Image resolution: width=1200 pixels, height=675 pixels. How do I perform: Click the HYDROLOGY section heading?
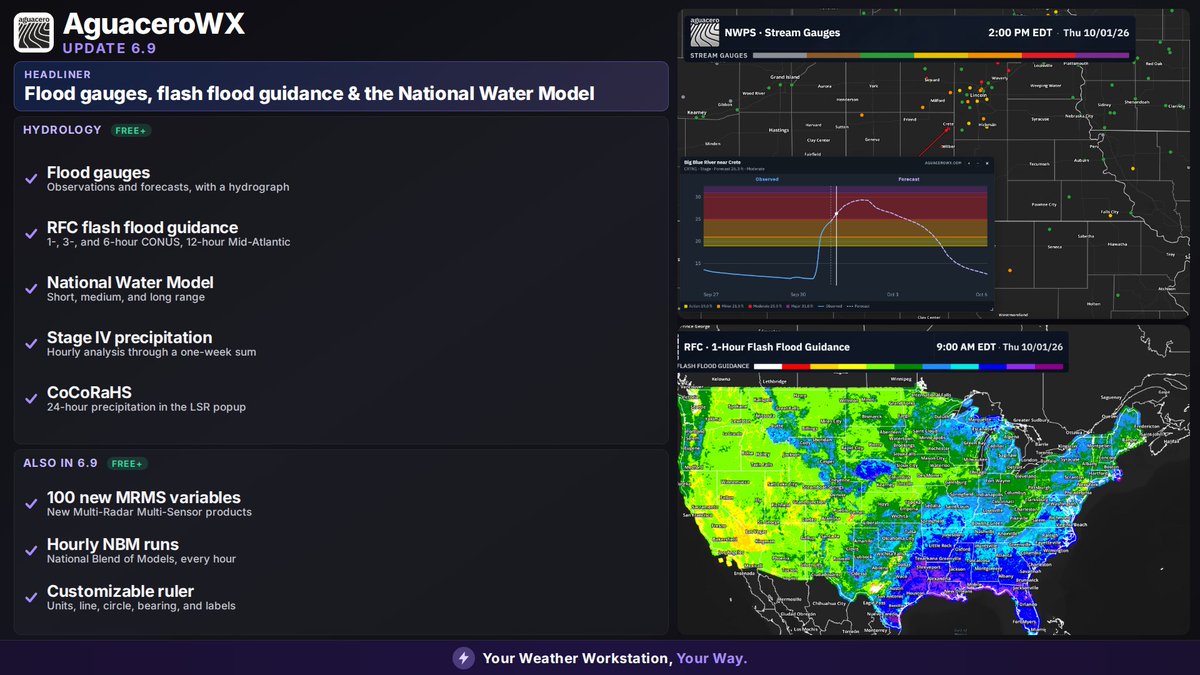pyautogui.click(x=62, y=130)
